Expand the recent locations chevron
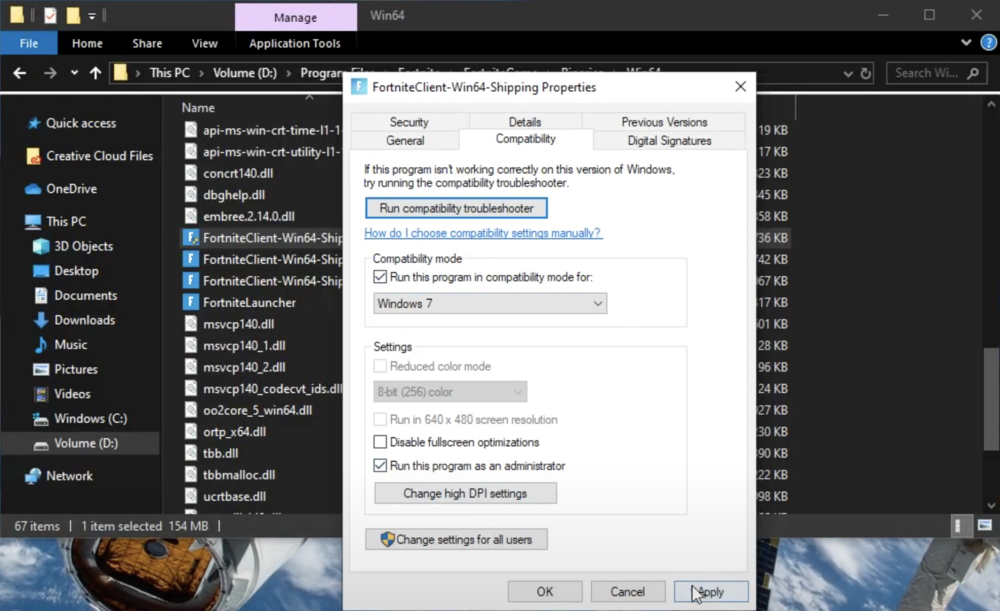 coord(74,73)
